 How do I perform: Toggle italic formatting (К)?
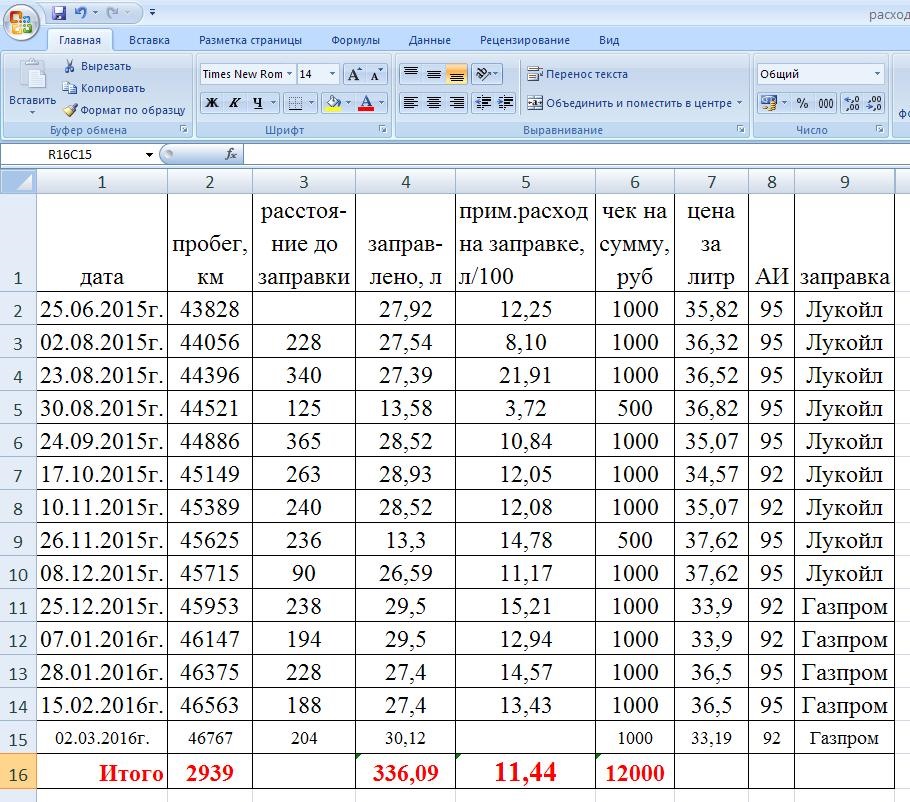pyautogui.click(x=235, y=103)
